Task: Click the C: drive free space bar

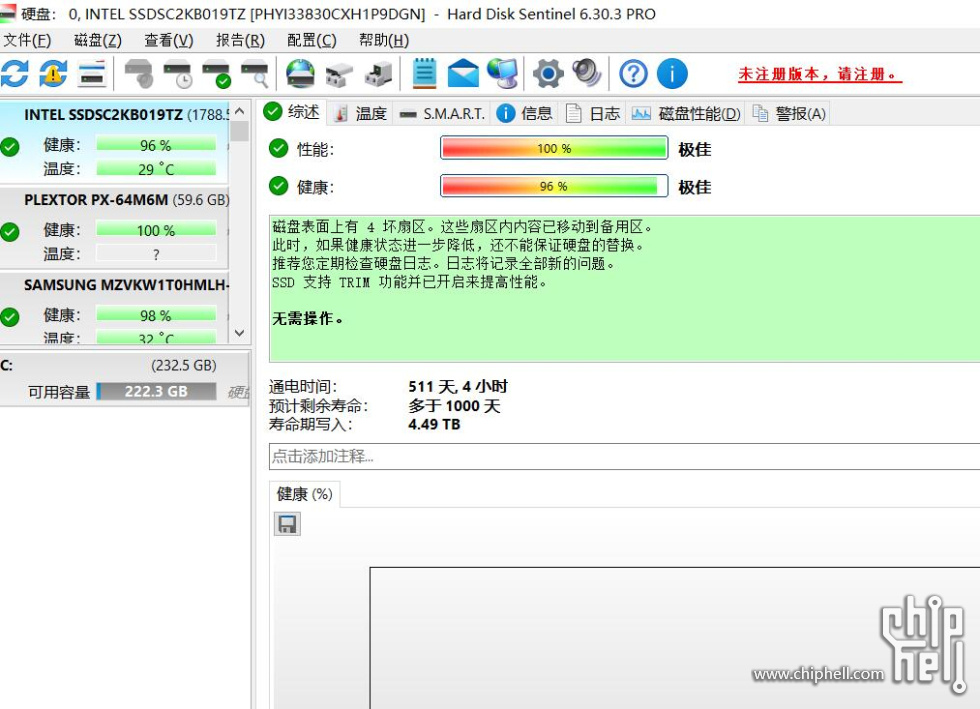Action: (156, 391)
